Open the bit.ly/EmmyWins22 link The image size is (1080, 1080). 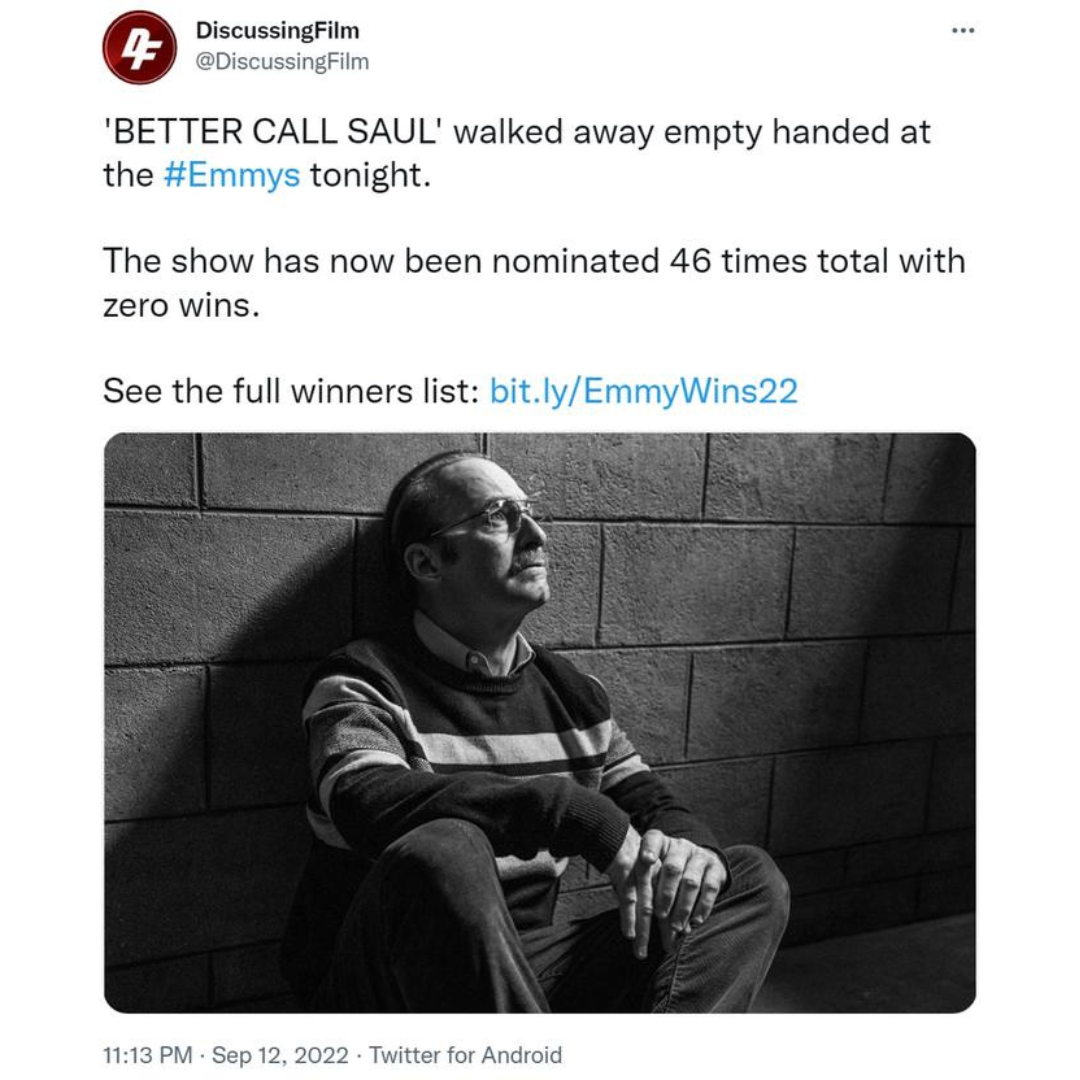643,391
